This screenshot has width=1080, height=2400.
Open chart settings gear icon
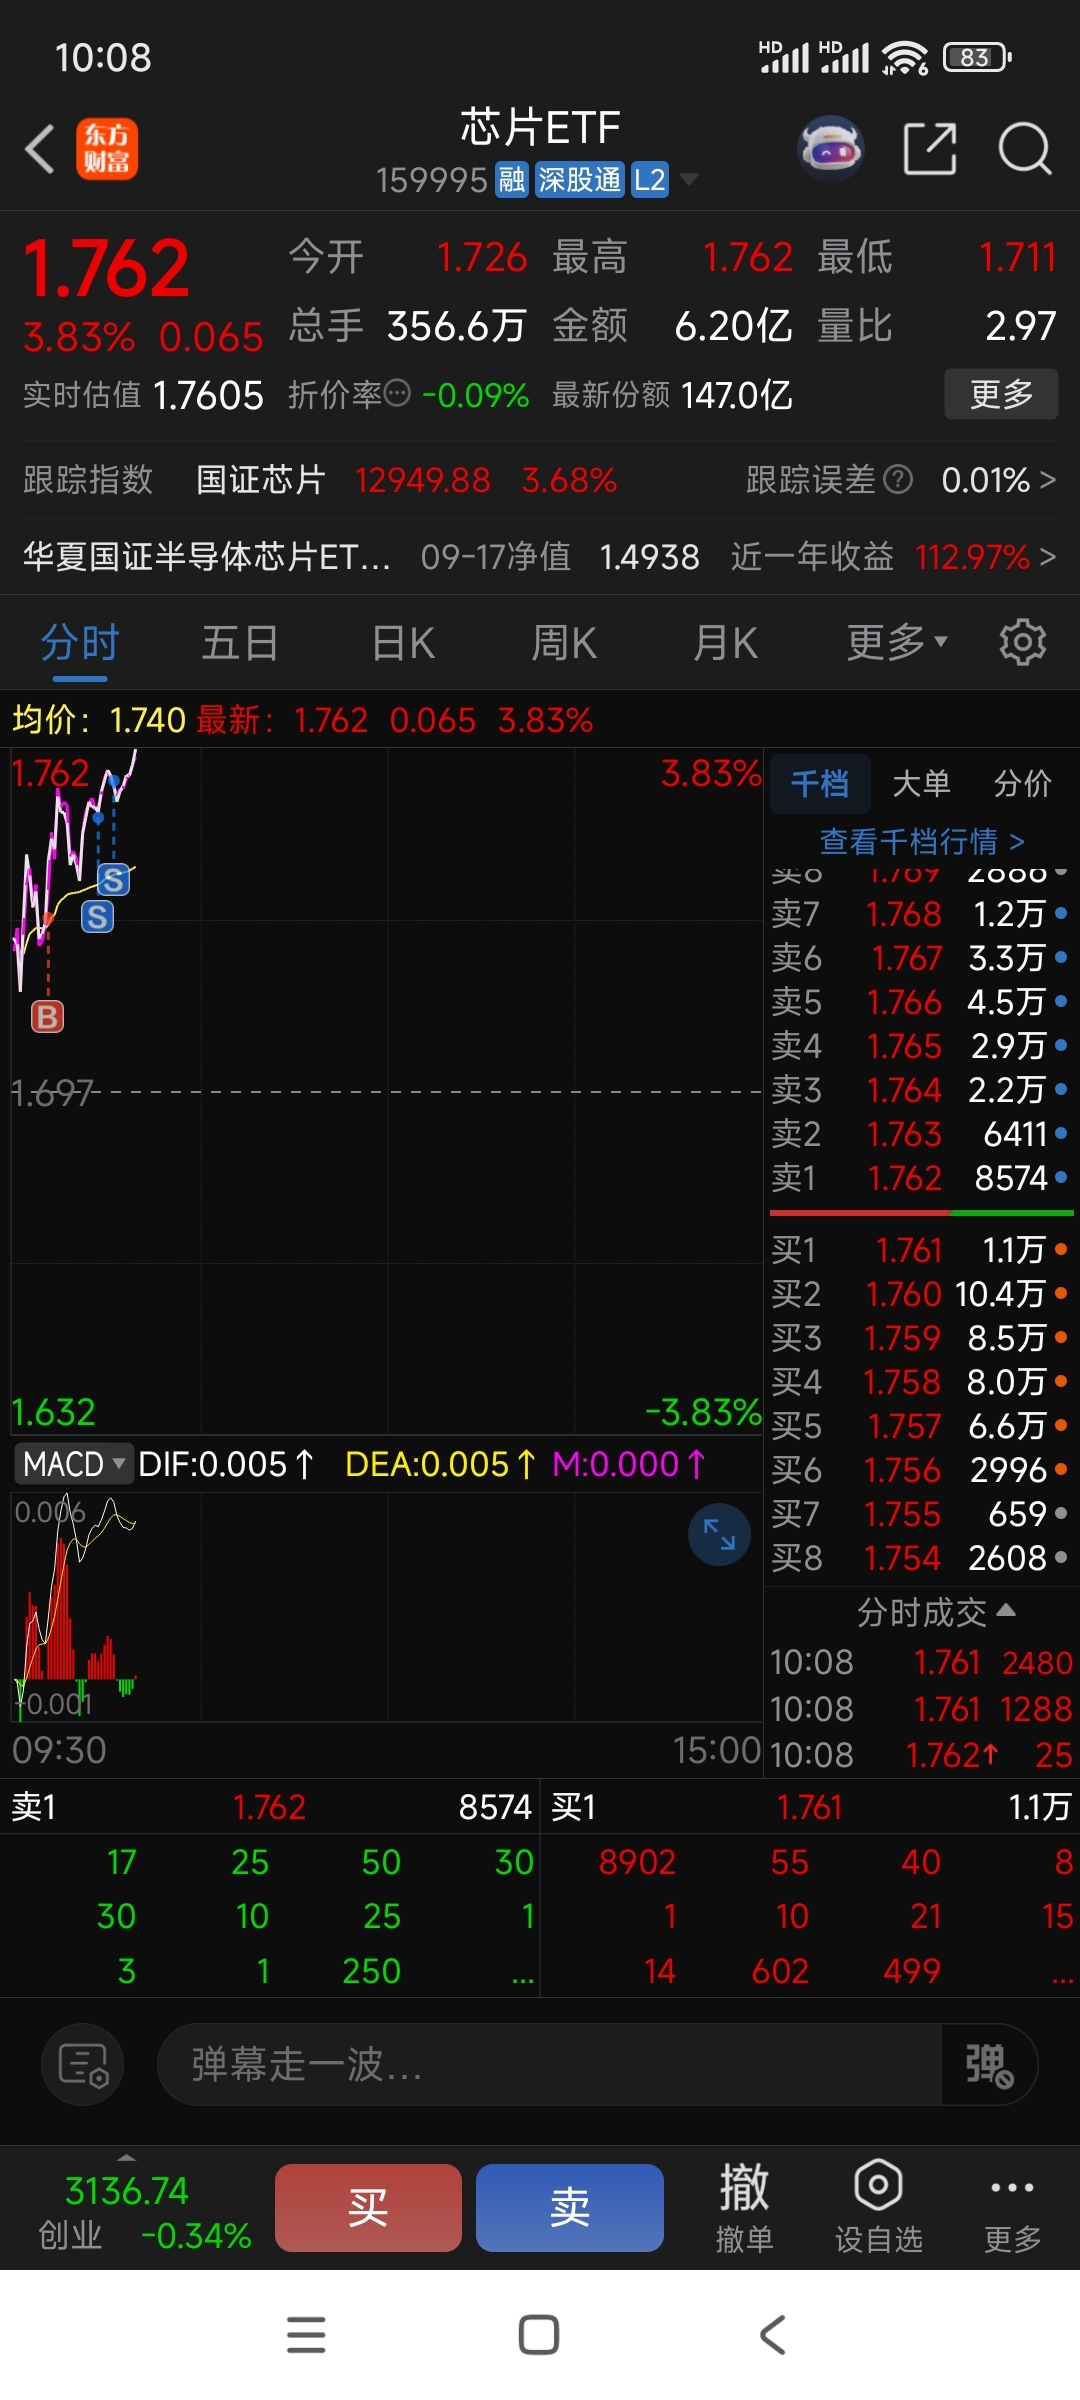click(x=1022, y=642)
